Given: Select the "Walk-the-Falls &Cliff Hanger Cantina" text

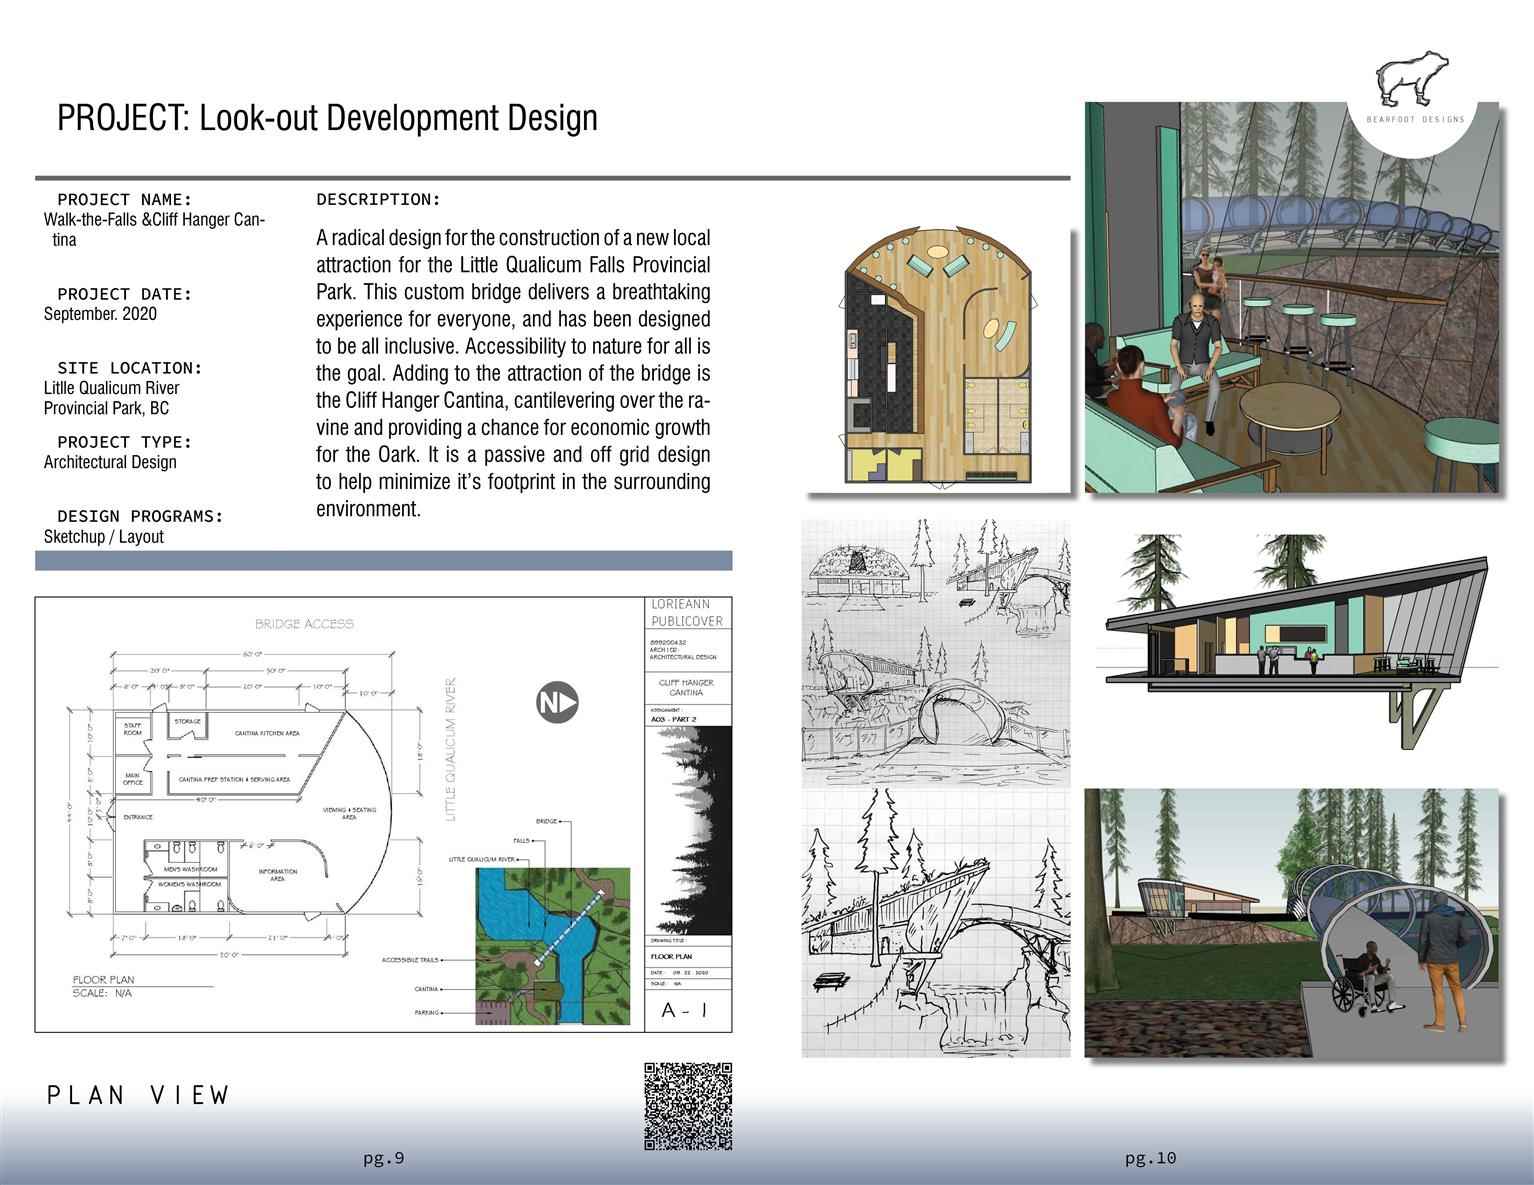Looking at the screenshot, I should (154, 230).
